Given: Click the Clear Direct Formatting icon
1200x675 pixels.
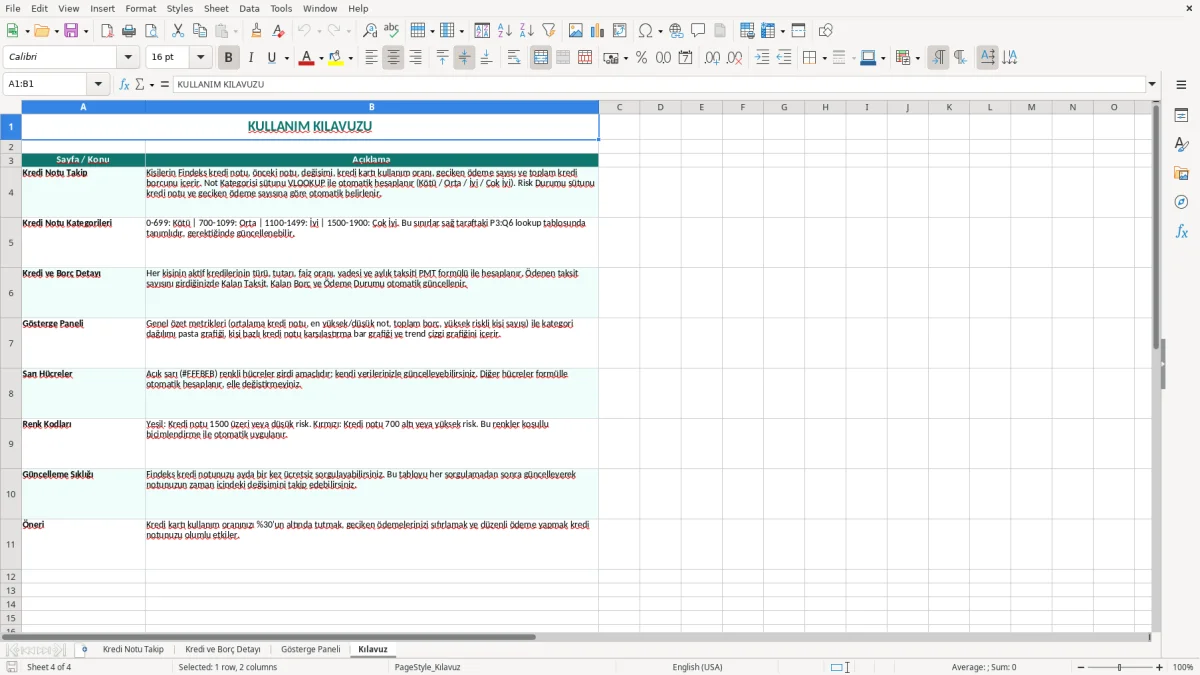Looking at the screenshot, I should 279,31.
